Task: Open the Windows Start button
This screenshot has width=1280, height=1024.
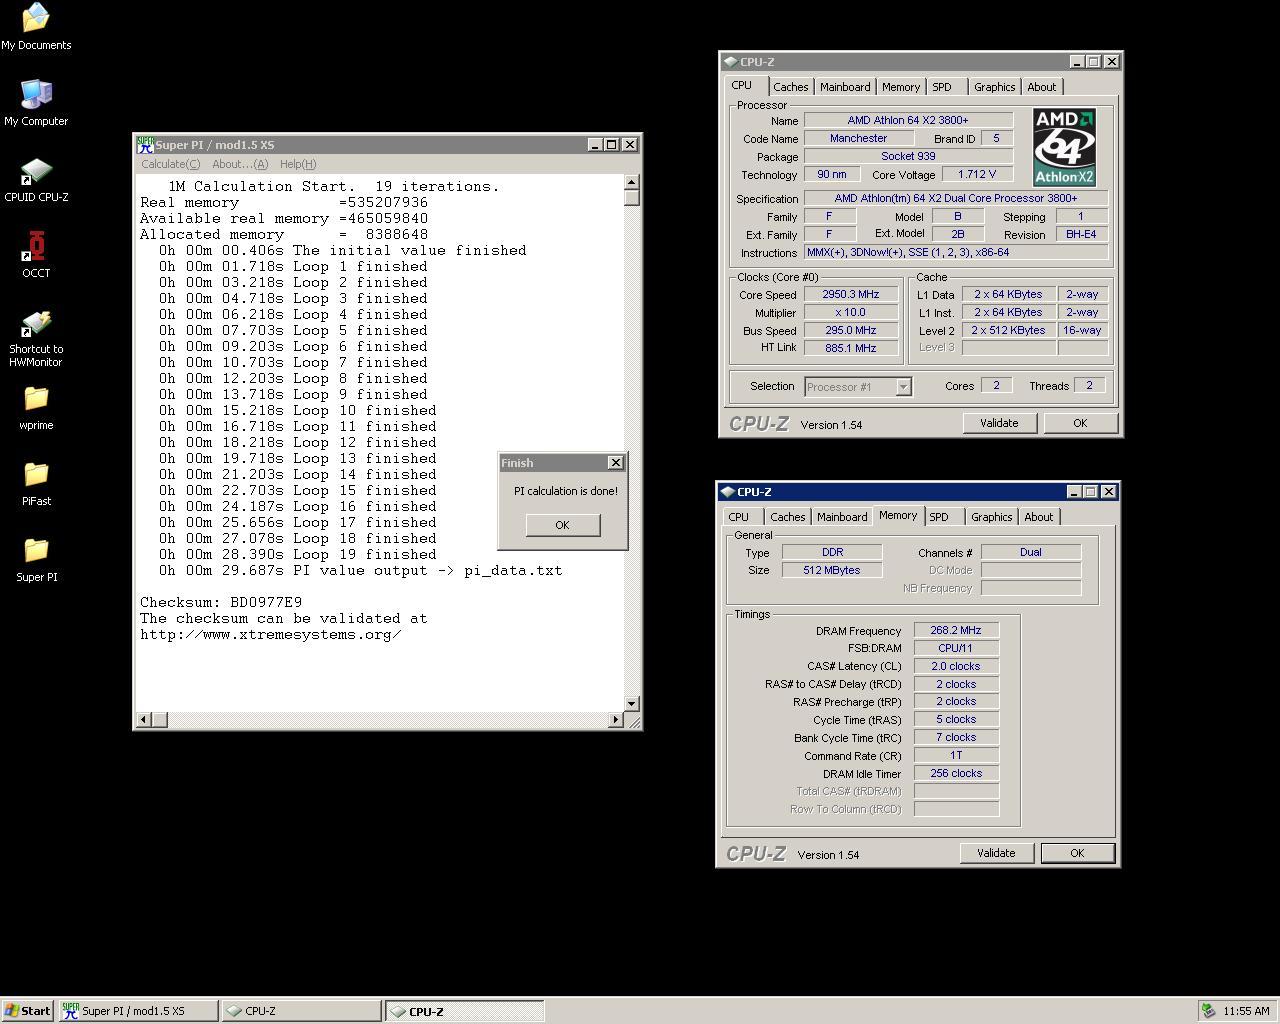Action: tap(27, 1011)
